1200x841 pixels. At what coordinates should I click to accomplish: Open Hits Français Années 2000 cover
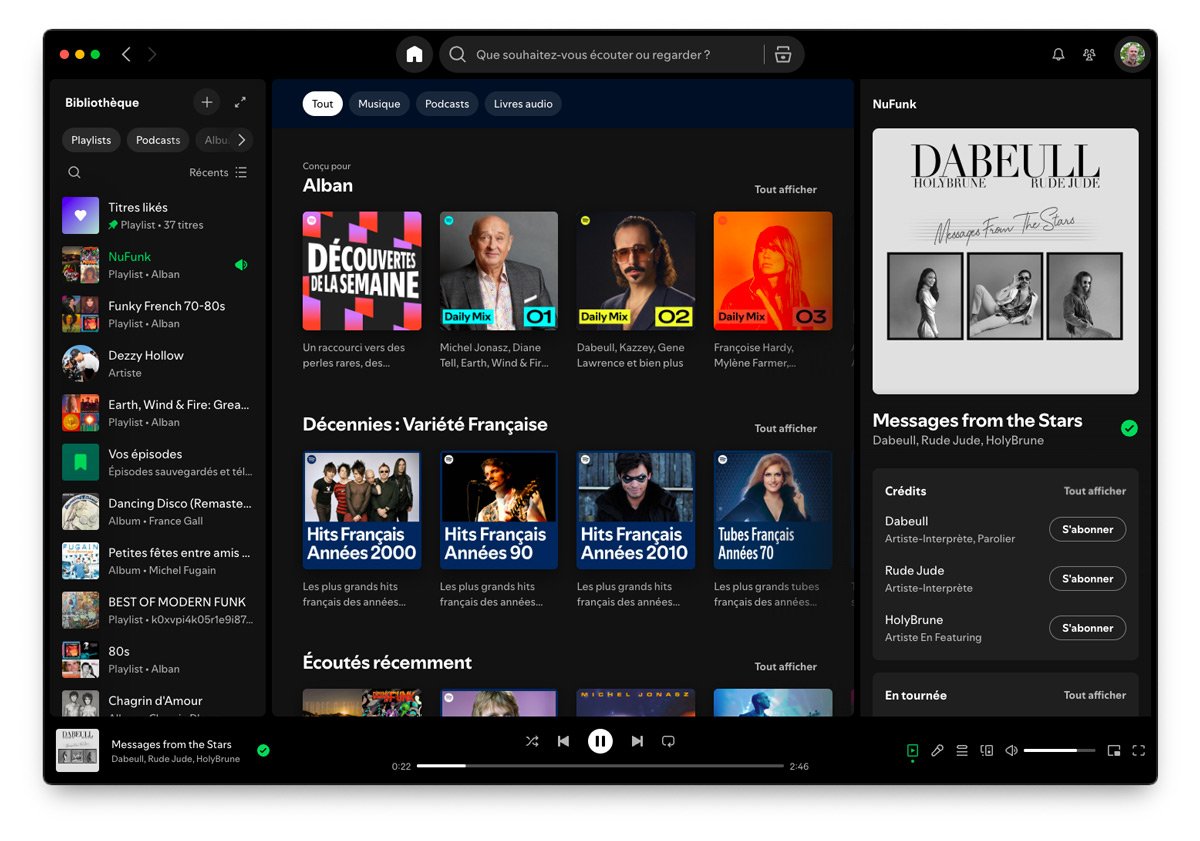pos(362,510)
